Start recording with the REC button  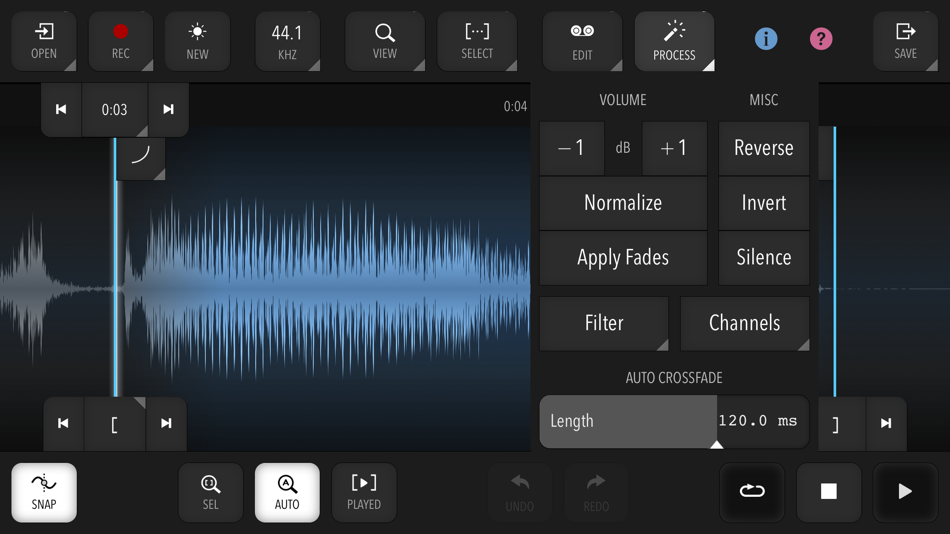pos(121,41)
